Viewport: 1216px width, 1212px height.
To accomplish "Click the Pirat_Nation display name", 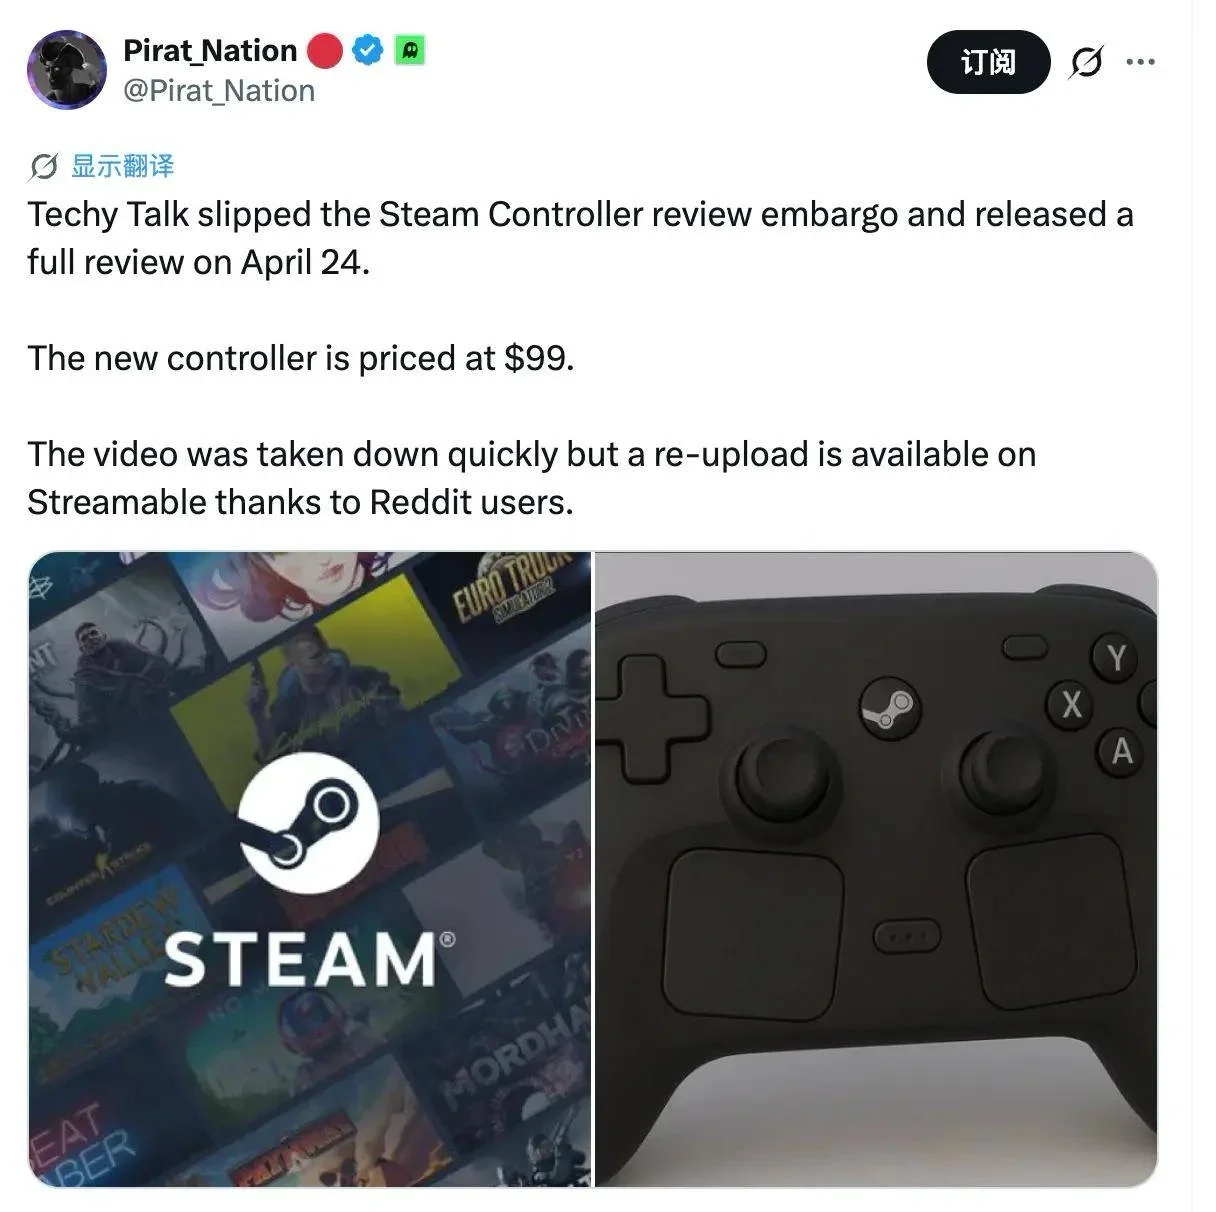I will pos(210,50).
